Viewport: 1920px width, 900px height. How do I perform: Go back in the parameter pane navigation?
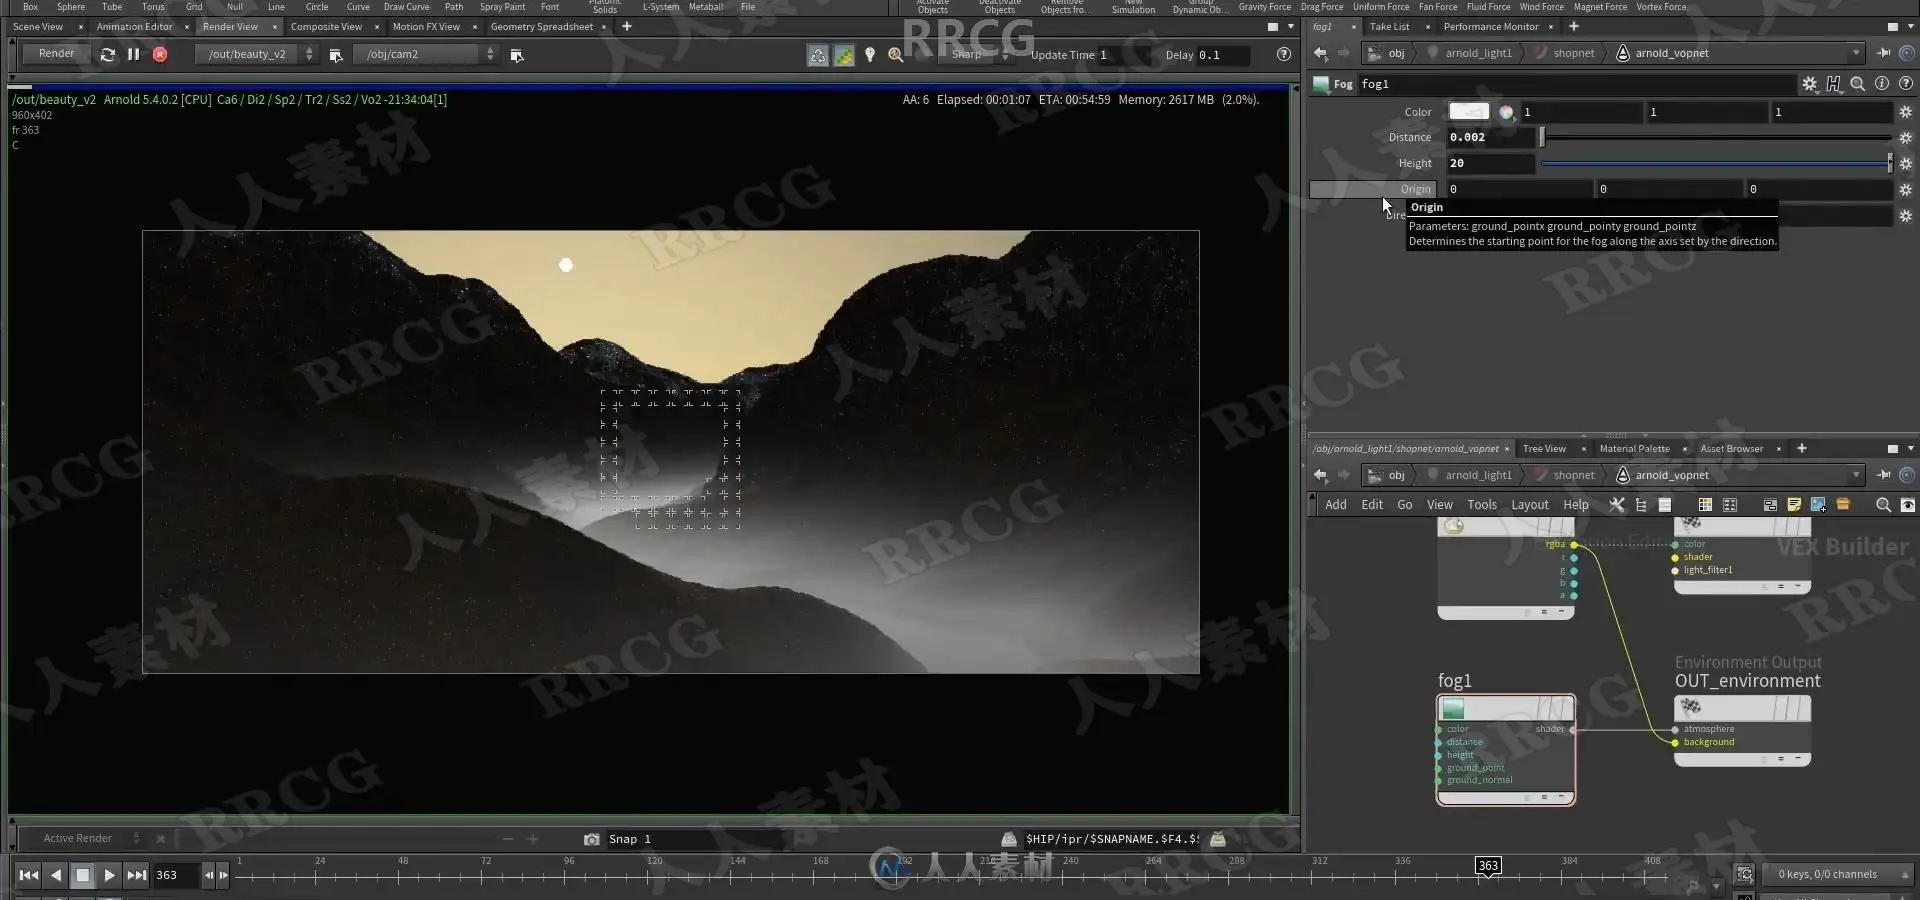coord(1320,53)
